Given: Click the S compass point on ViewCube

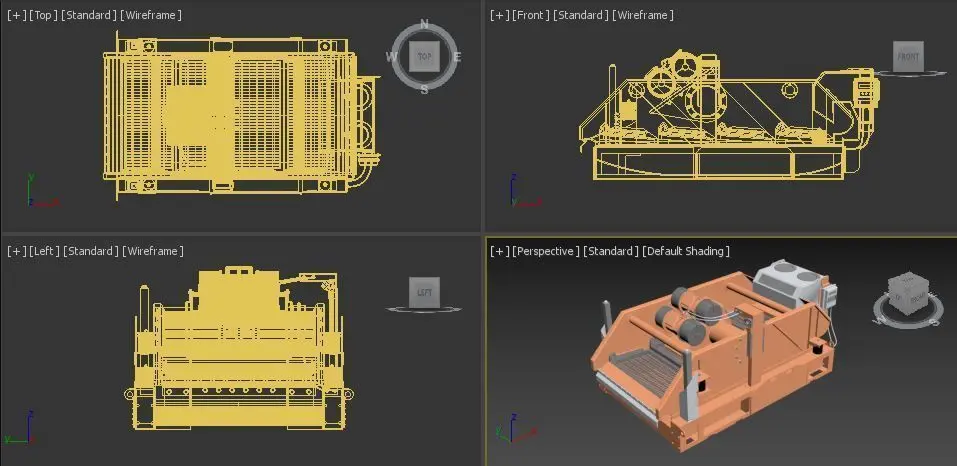Looking at the screenshot, I should [x=424, y=89].
